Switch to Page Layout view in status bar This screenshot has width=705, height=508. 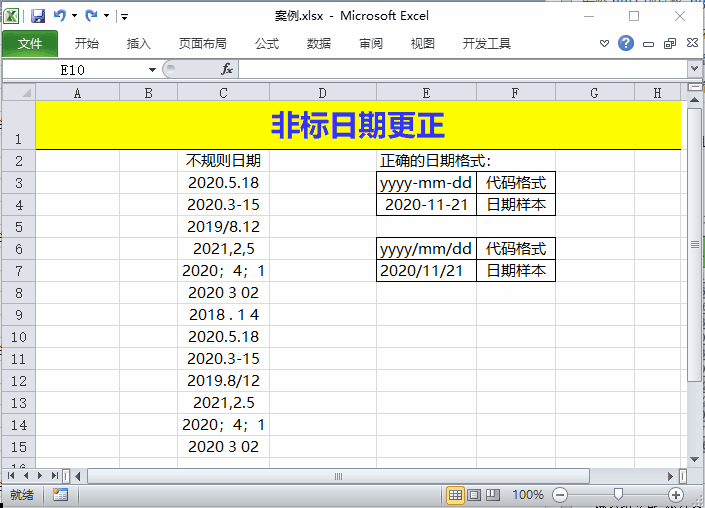pos(475,495)
